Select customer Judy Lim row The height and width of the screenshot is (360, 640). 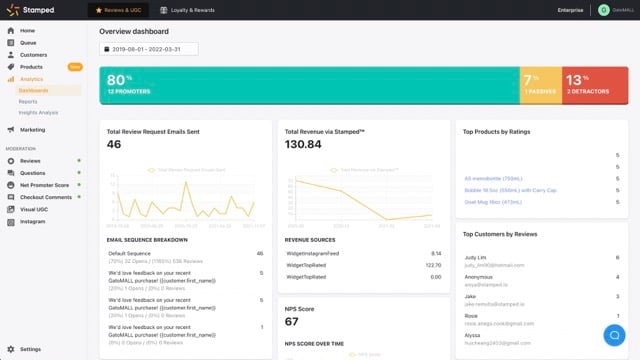coord(542,261)
